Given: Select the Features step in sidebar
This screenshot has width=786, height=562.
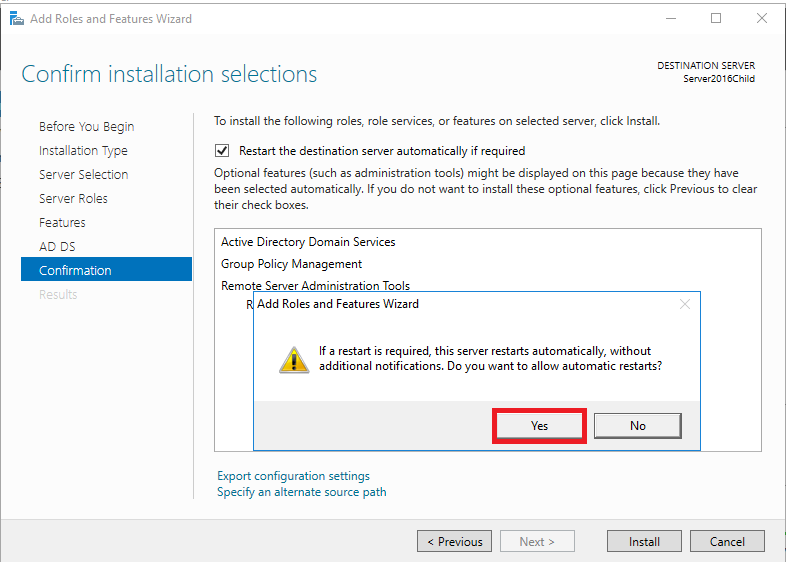Looking at the screenshot, I should coord(62,223).
